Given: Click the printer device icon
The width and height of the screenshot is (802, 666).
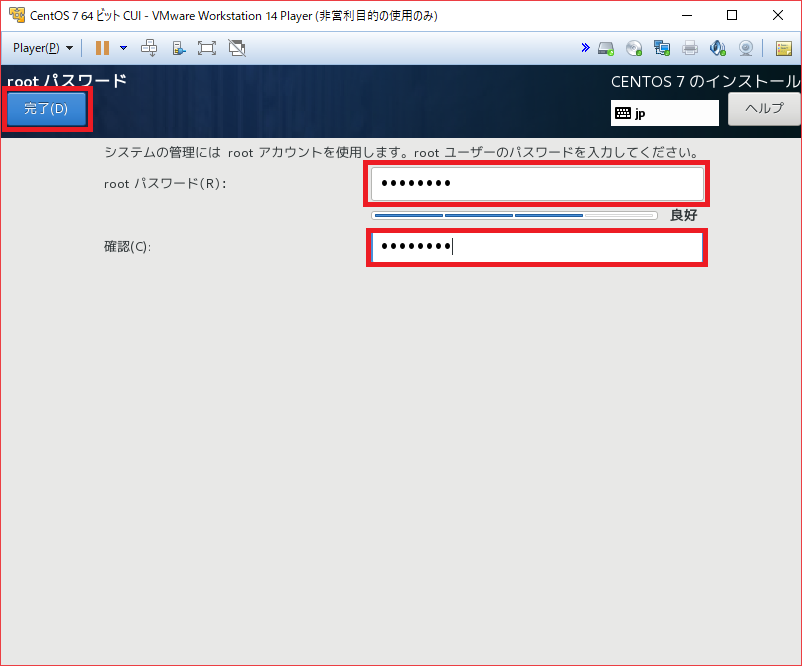Looking at the screenshot, I should tap(689, 48).
